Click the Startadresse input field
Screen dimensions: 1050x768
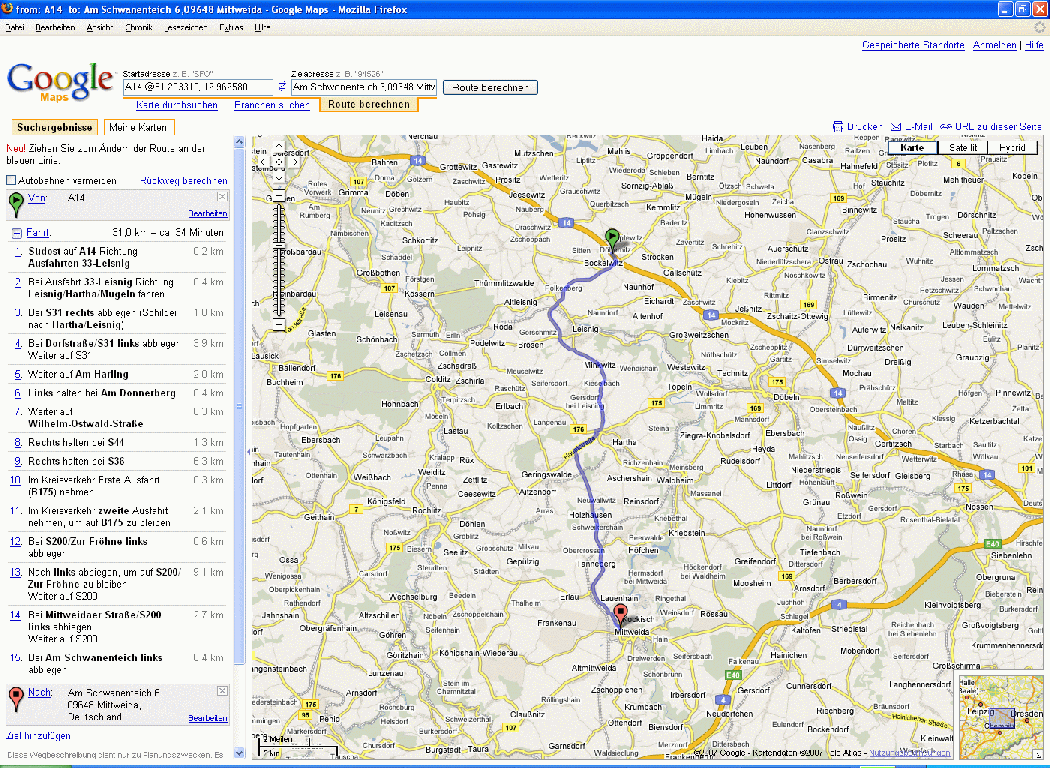pyautogui.click(x=197, y=87)
